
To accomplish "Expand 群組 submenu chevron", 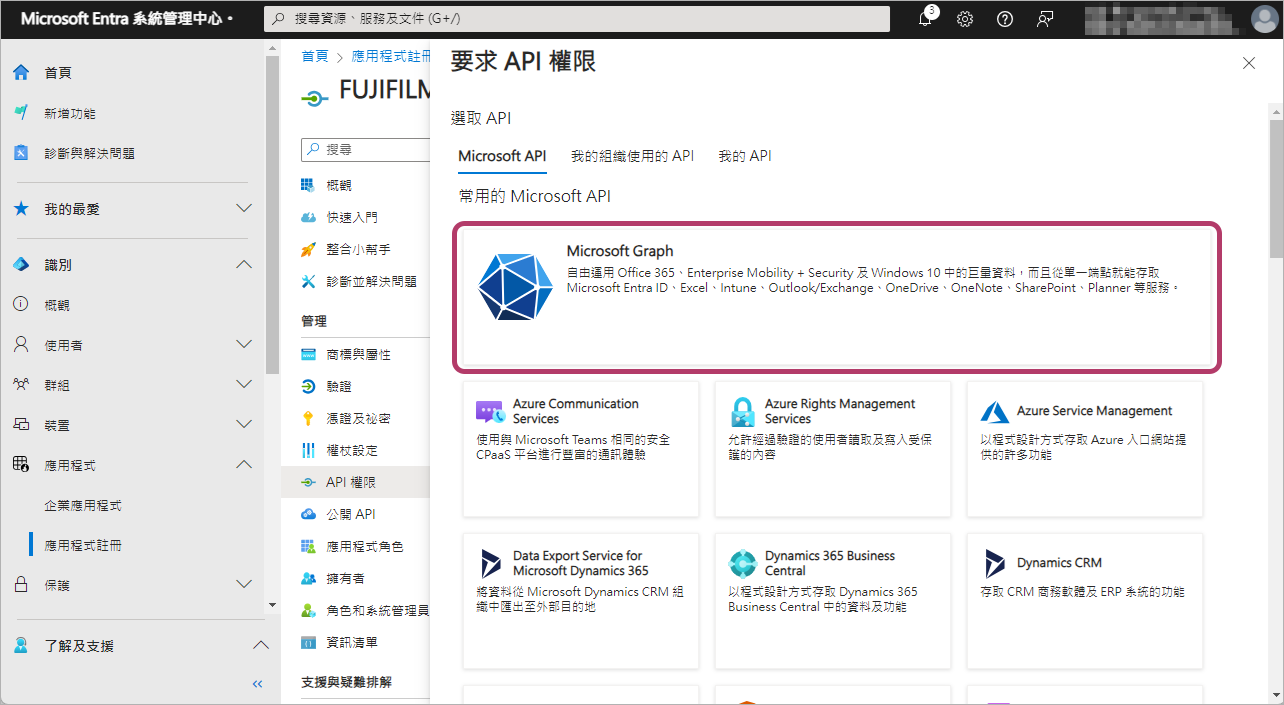I will (244, 385).
